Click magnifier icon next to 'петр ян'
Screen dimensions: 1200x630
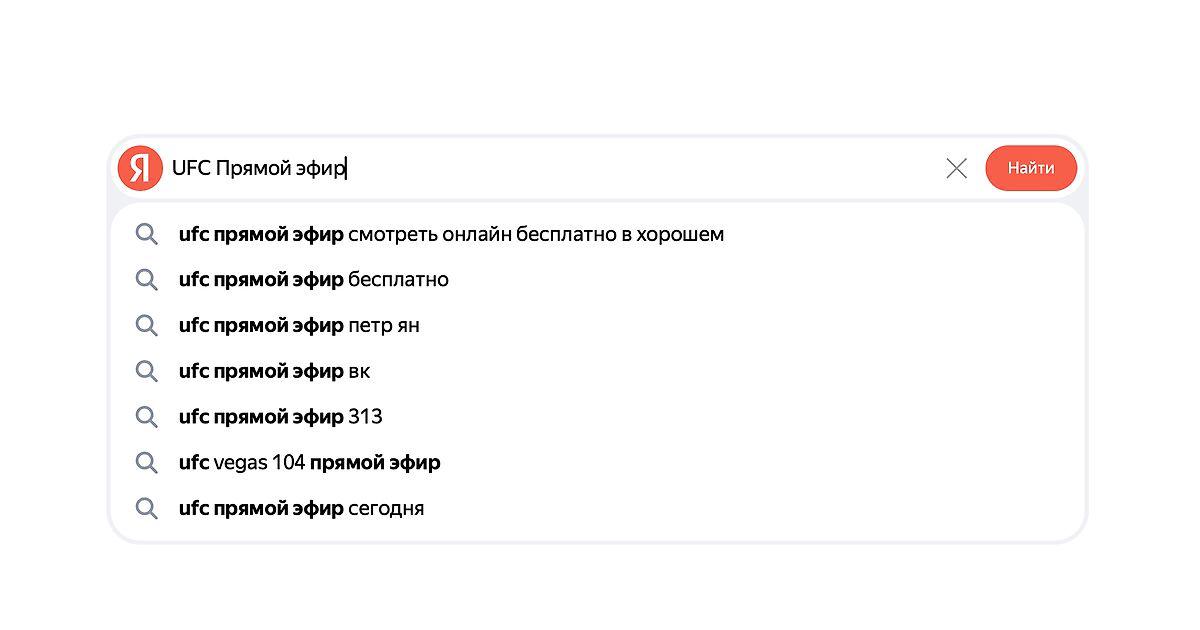click(x=147, y=326)
